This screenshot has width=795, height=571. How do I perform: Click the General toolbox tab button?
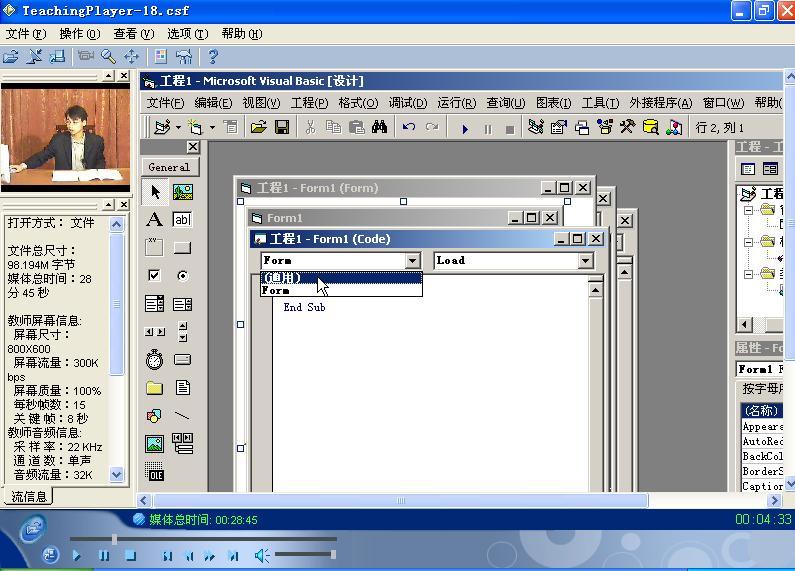tap(169, 167)
